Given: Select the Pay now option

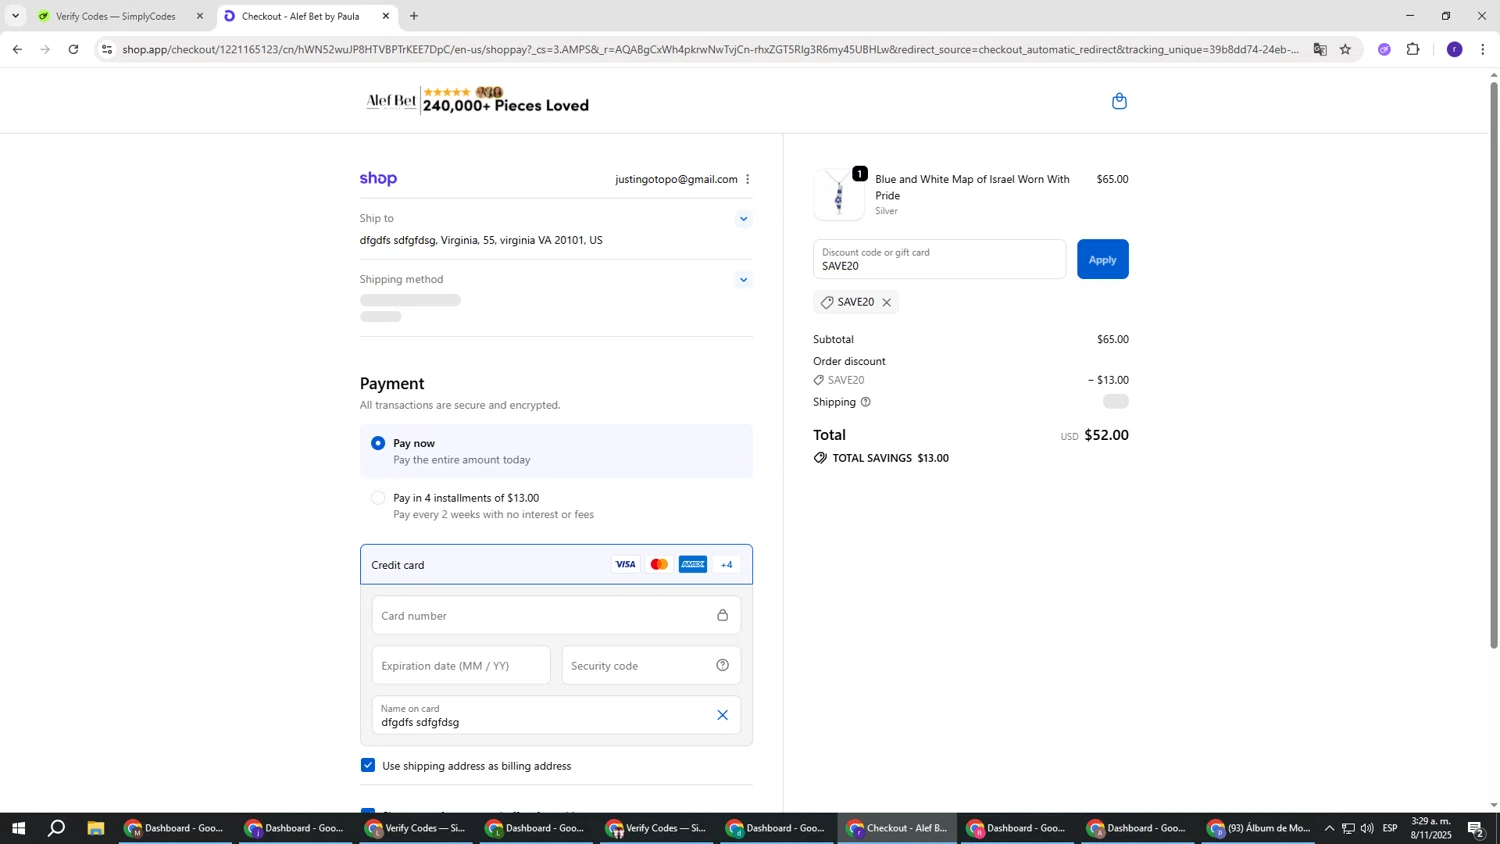Looking at the screenshot, I should click(x=378, y=443).
